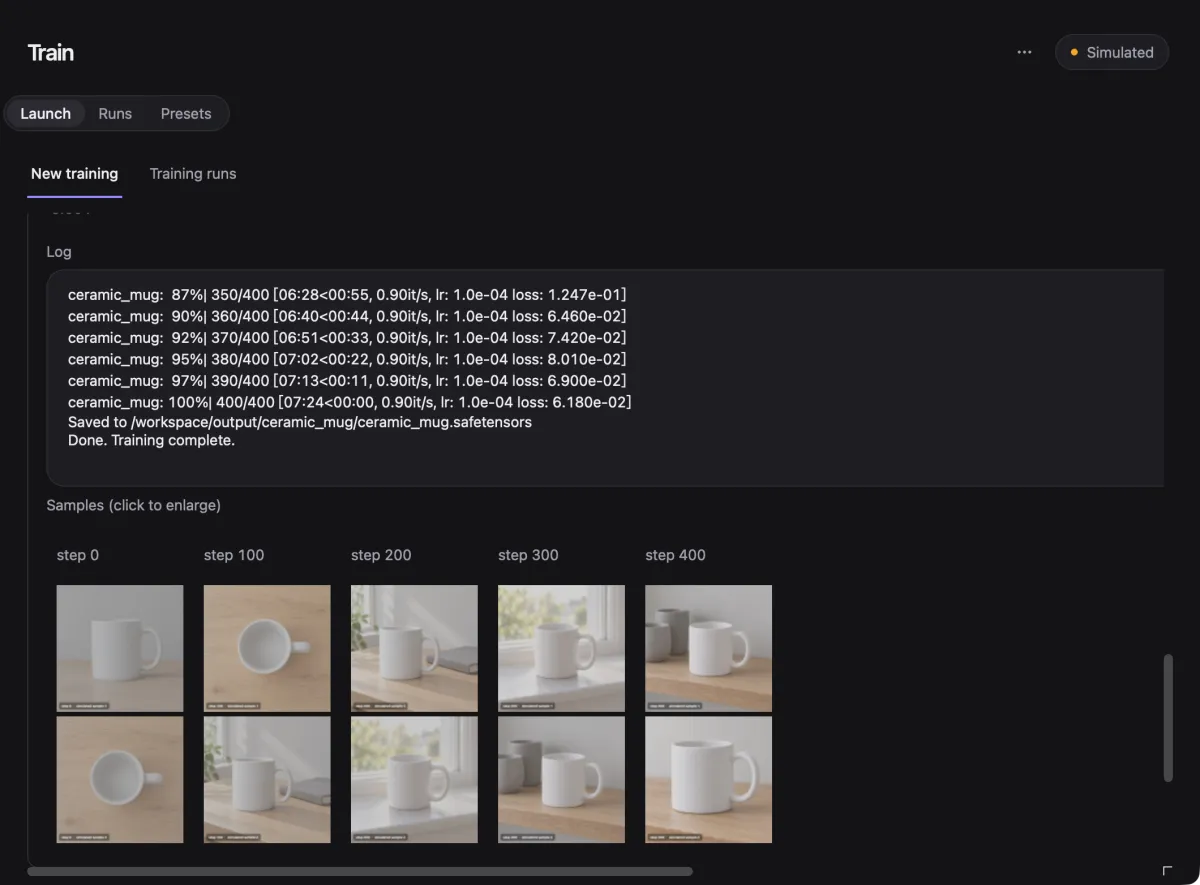Enlarge the lower sample under step 200
The image size is (1200, 885).
414,779
